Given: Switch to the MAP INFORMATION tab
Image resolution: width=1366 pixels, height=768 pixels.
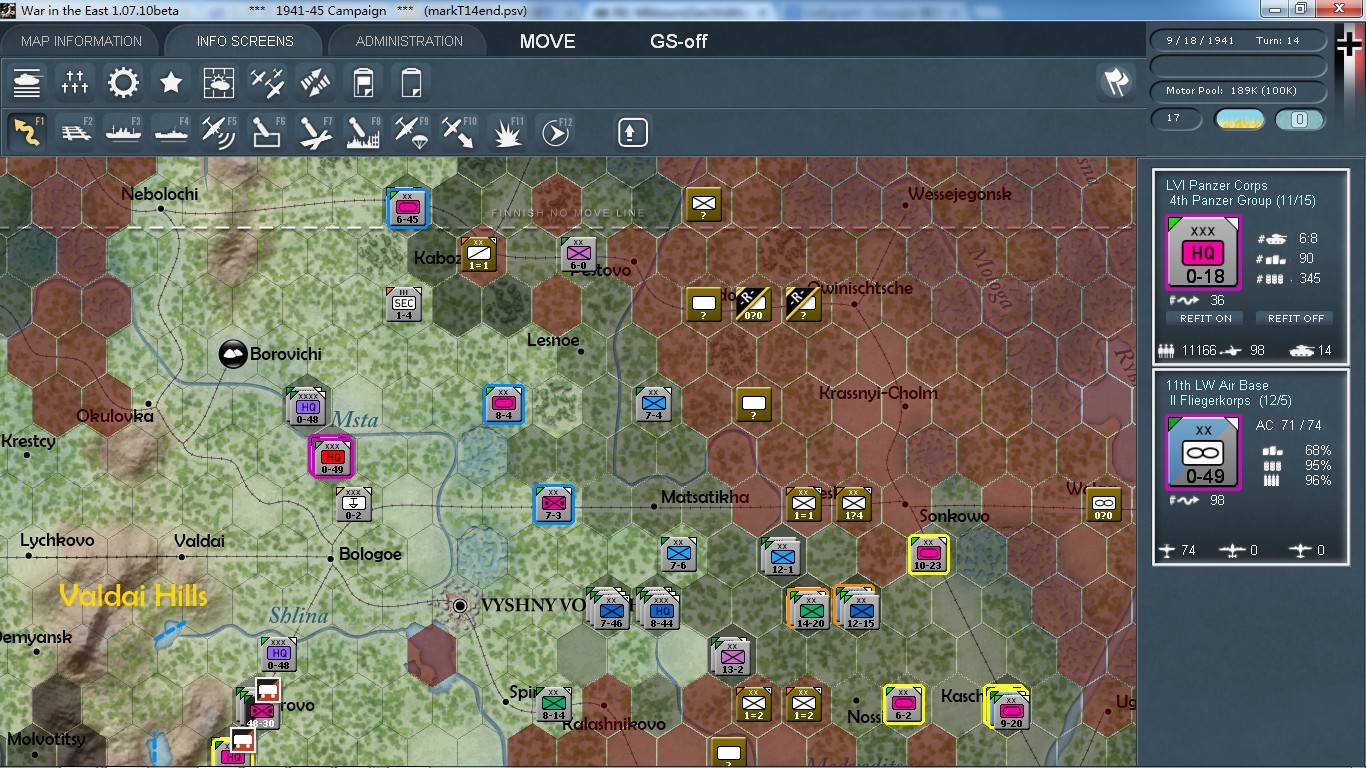Looking at the screenshot, I should pos(82,41).
